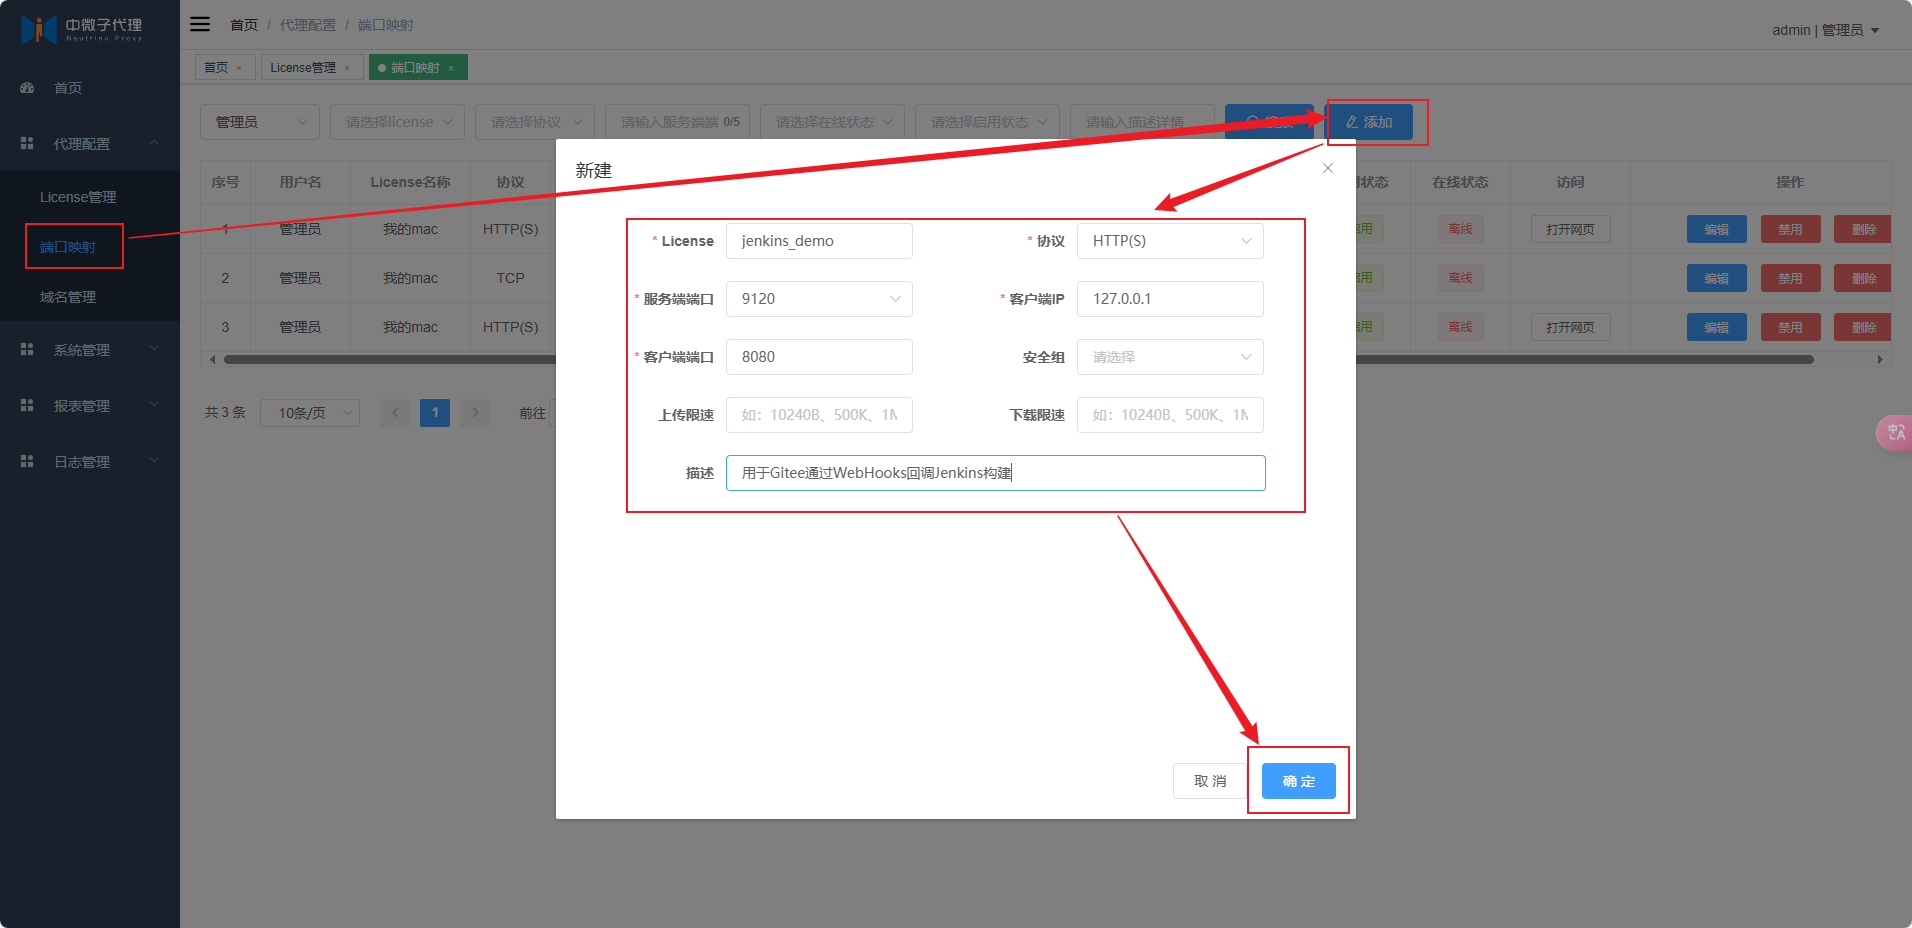Click 打开网页 in row 3
The height and width of the screenshot is (928, 1912).
pyautogui.click(x=1570, y=327)
